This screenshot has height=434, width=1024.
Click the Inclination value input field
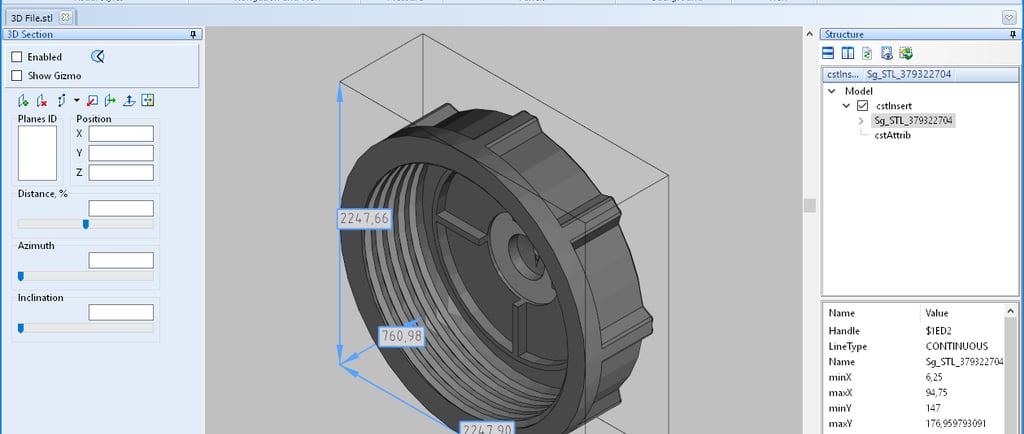(121, 312)
